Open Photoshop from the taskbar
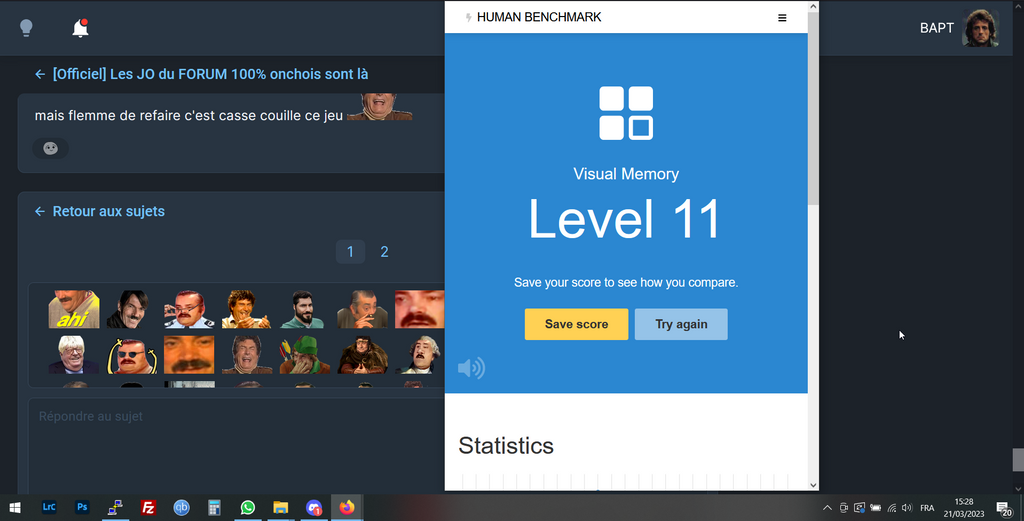The width and height of the screenshot is (1024, 521). point(82,507)
